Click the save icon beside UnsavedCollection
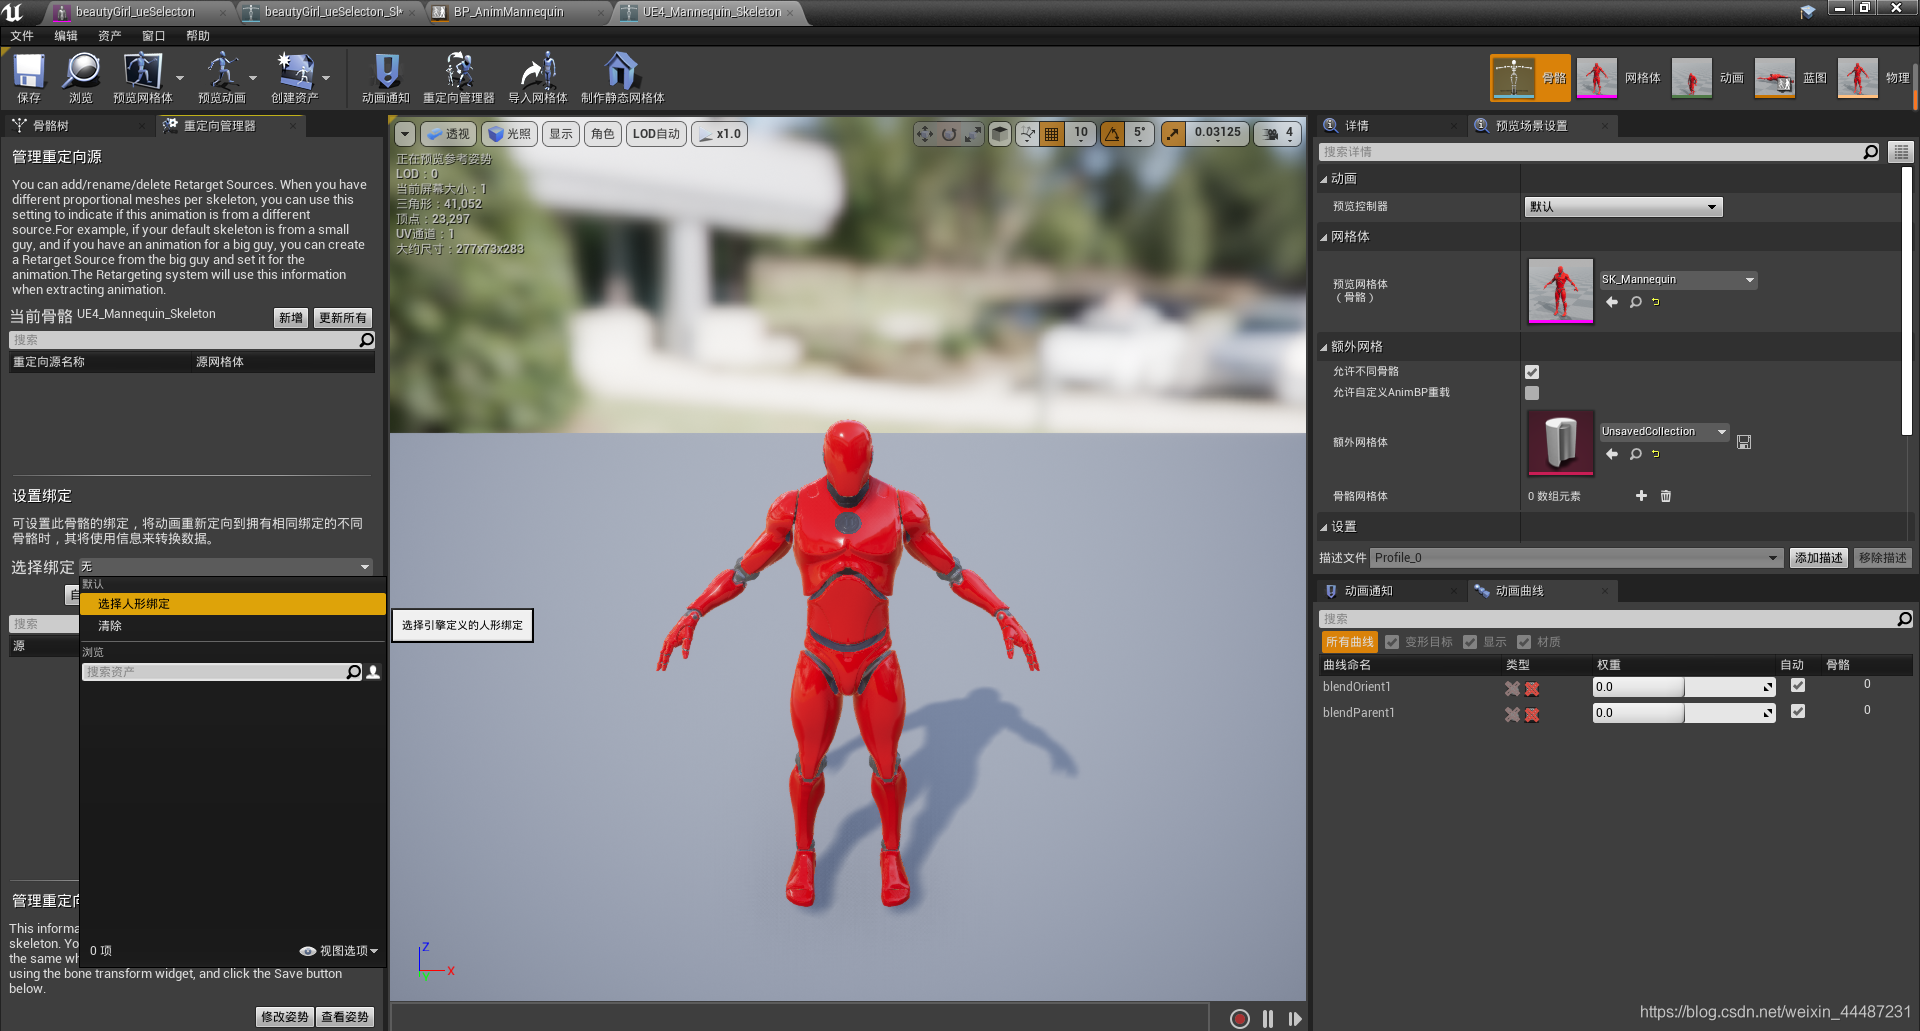The width and height of the screenshot is (1920, 1031). tap(1744, 442)
